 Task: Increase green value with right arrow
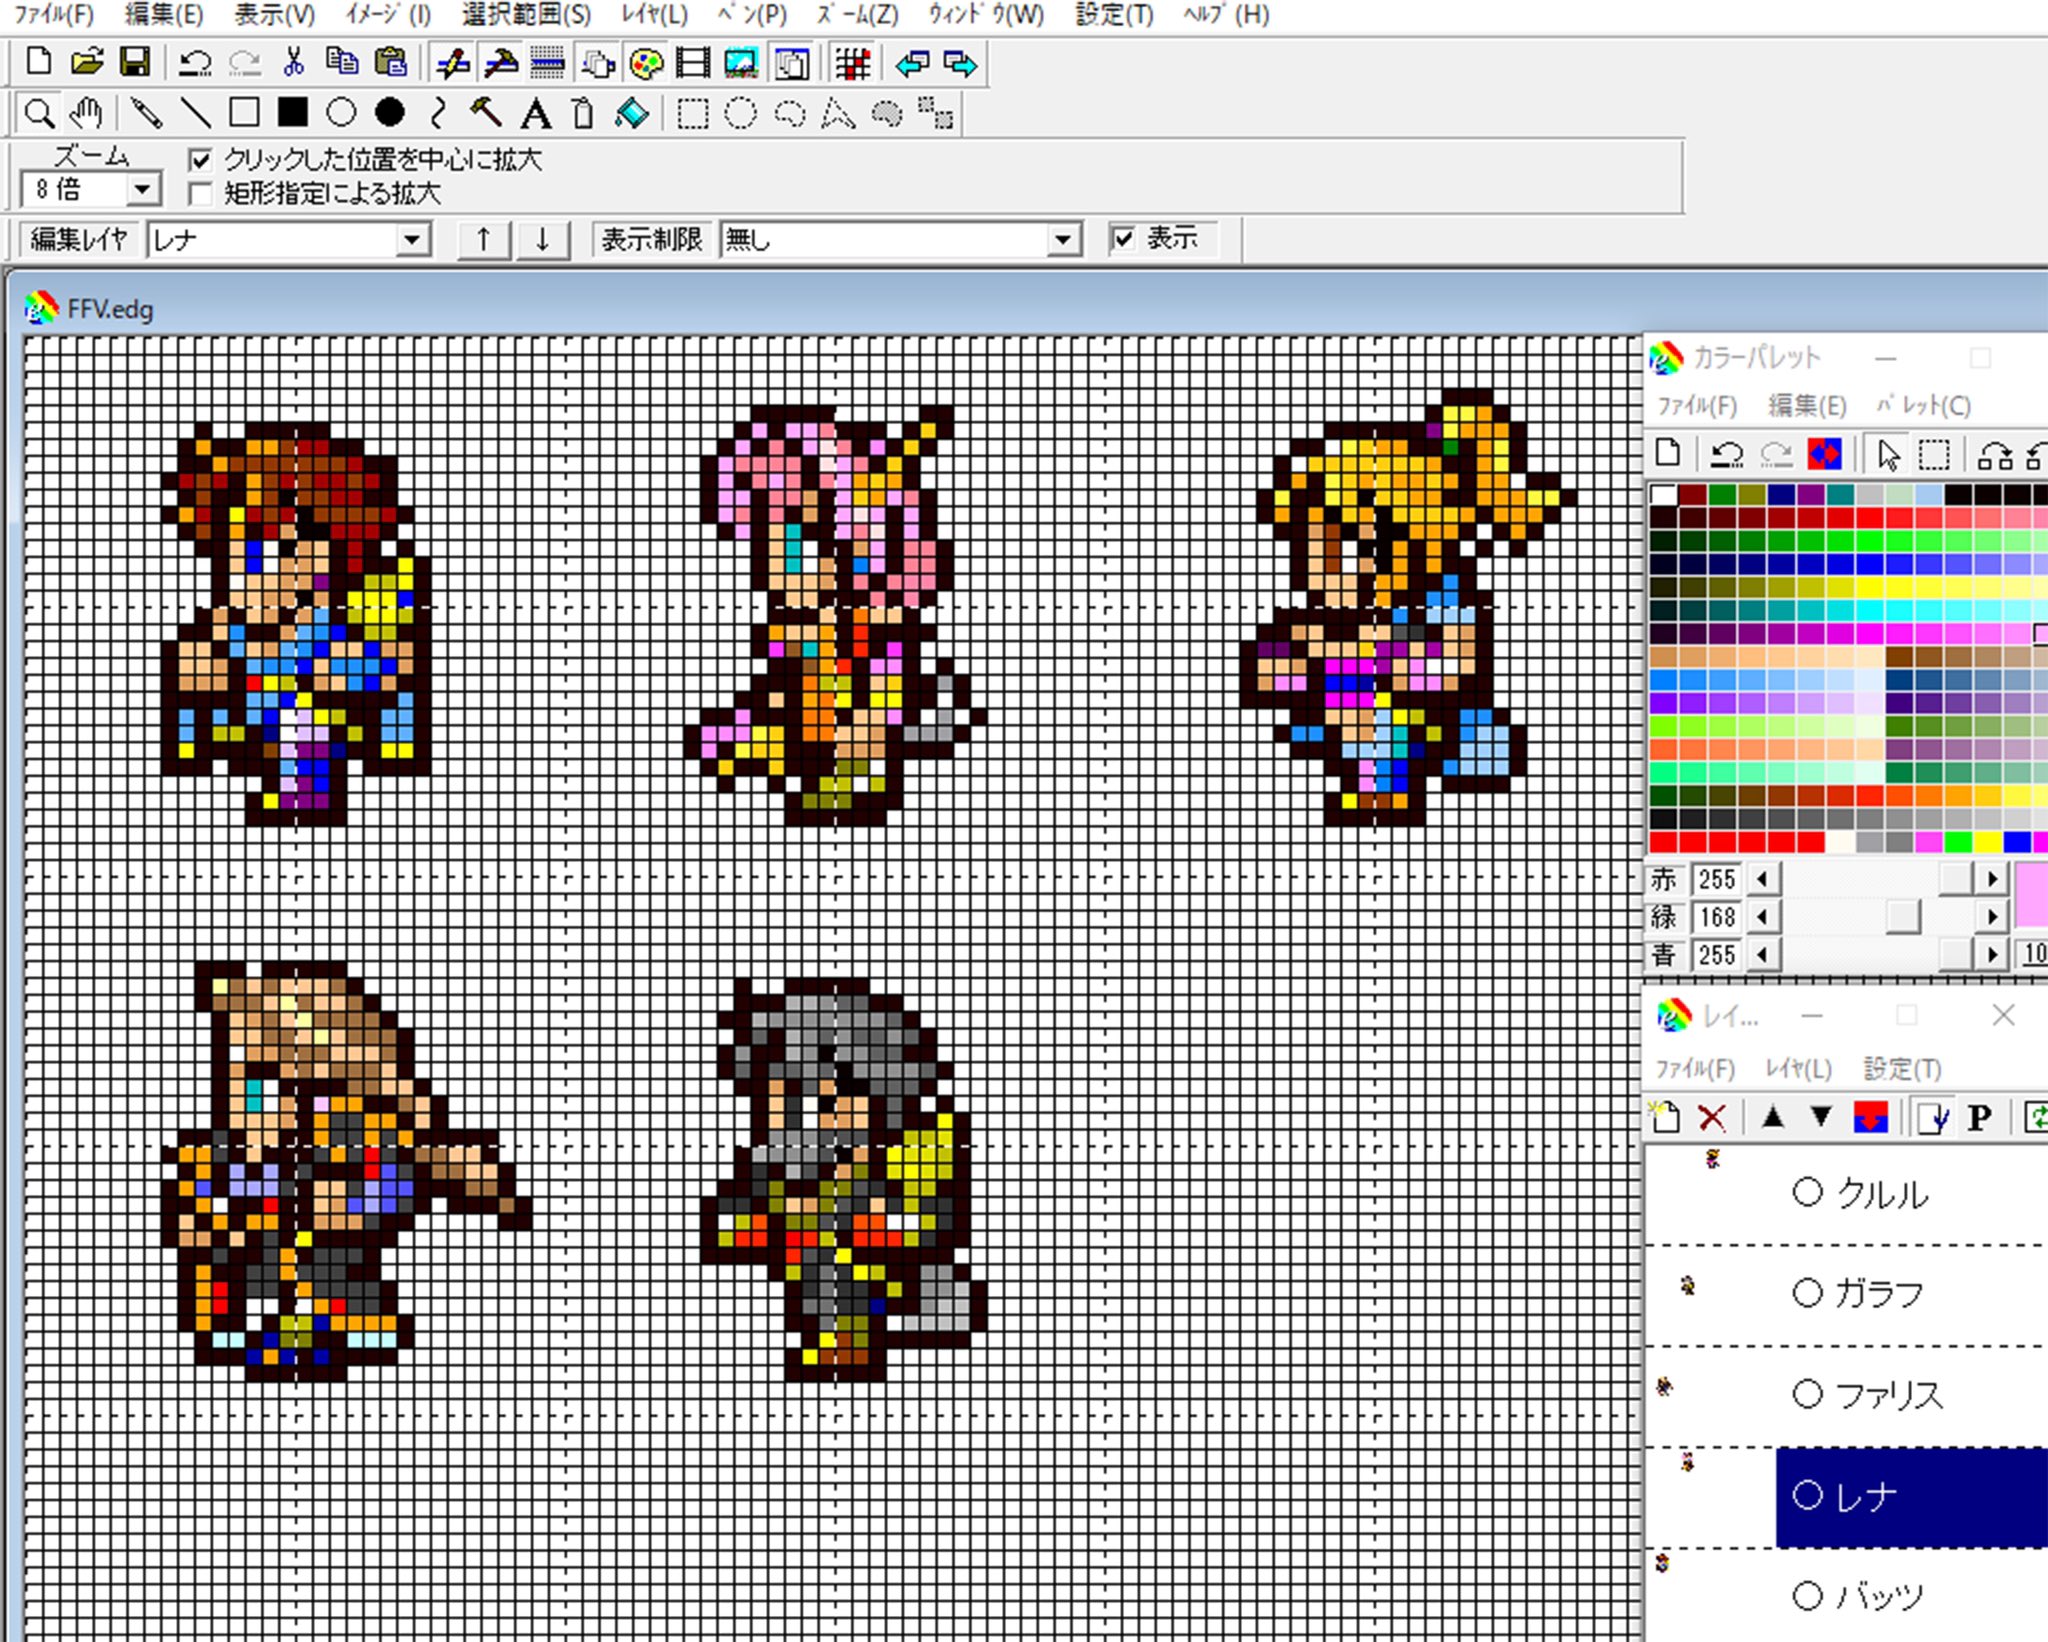click(1992, 916)
